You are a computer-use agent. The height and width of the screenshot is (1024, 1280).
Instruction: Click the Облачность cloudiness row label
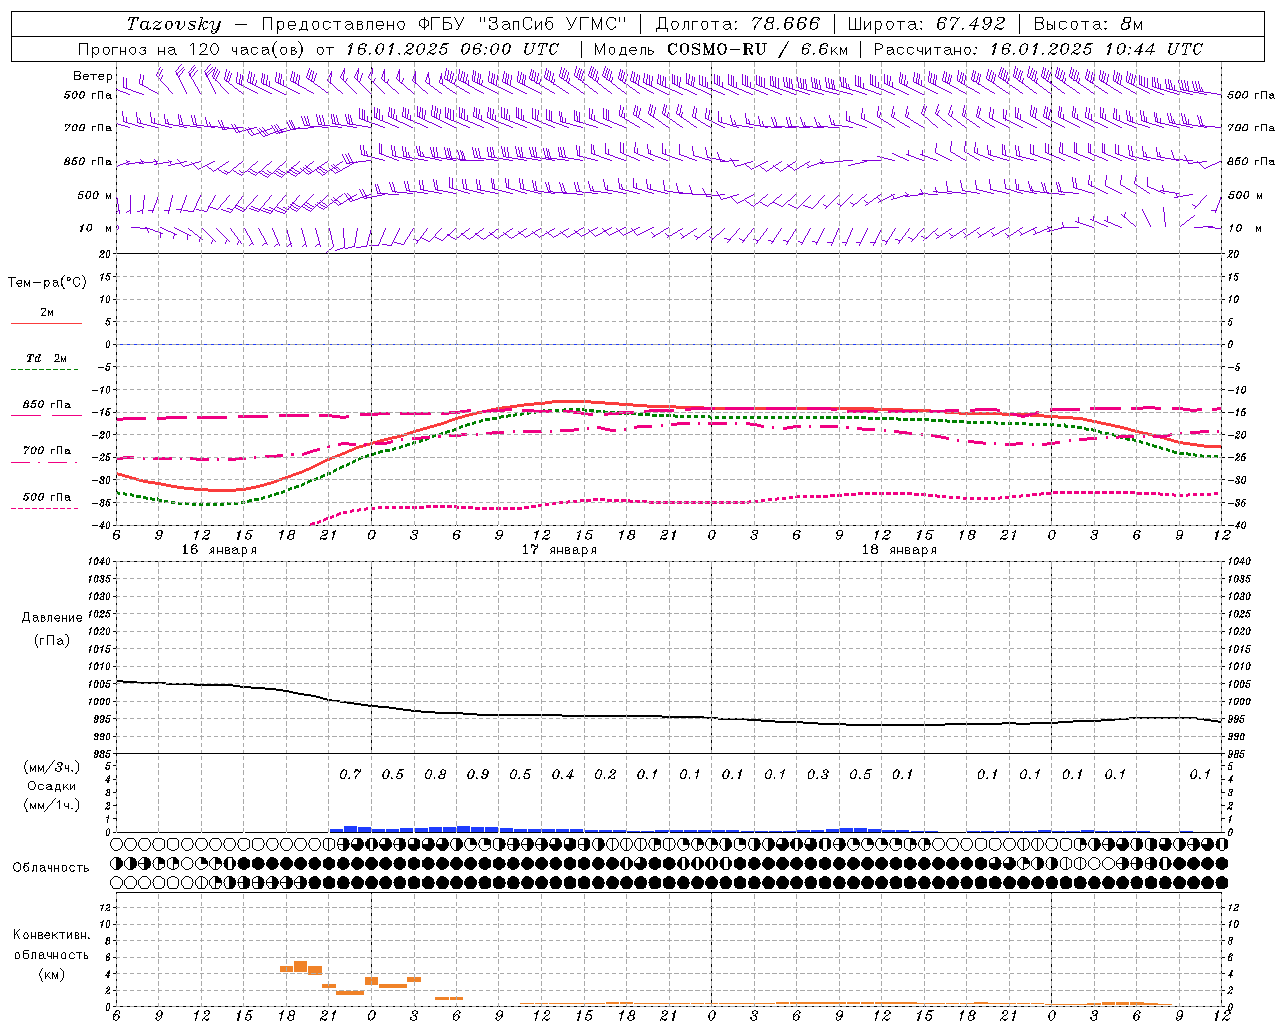(51, 867)
